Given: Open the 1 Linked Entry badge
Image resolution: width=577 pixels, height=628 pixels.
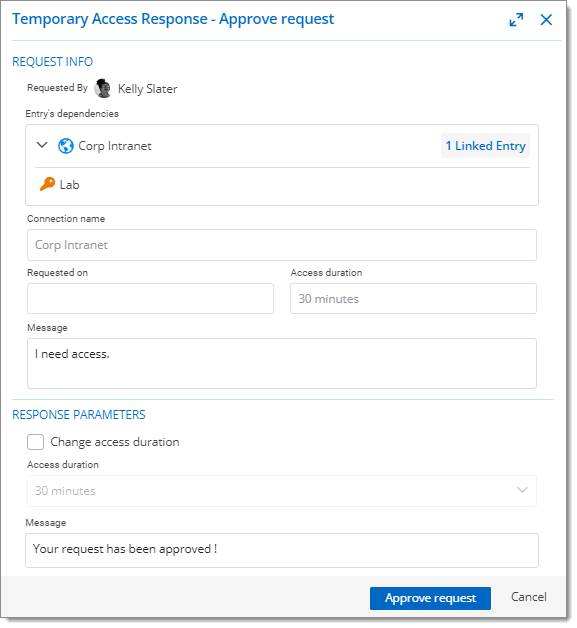Looking at the screenshot, I should (x=485, y=146).
